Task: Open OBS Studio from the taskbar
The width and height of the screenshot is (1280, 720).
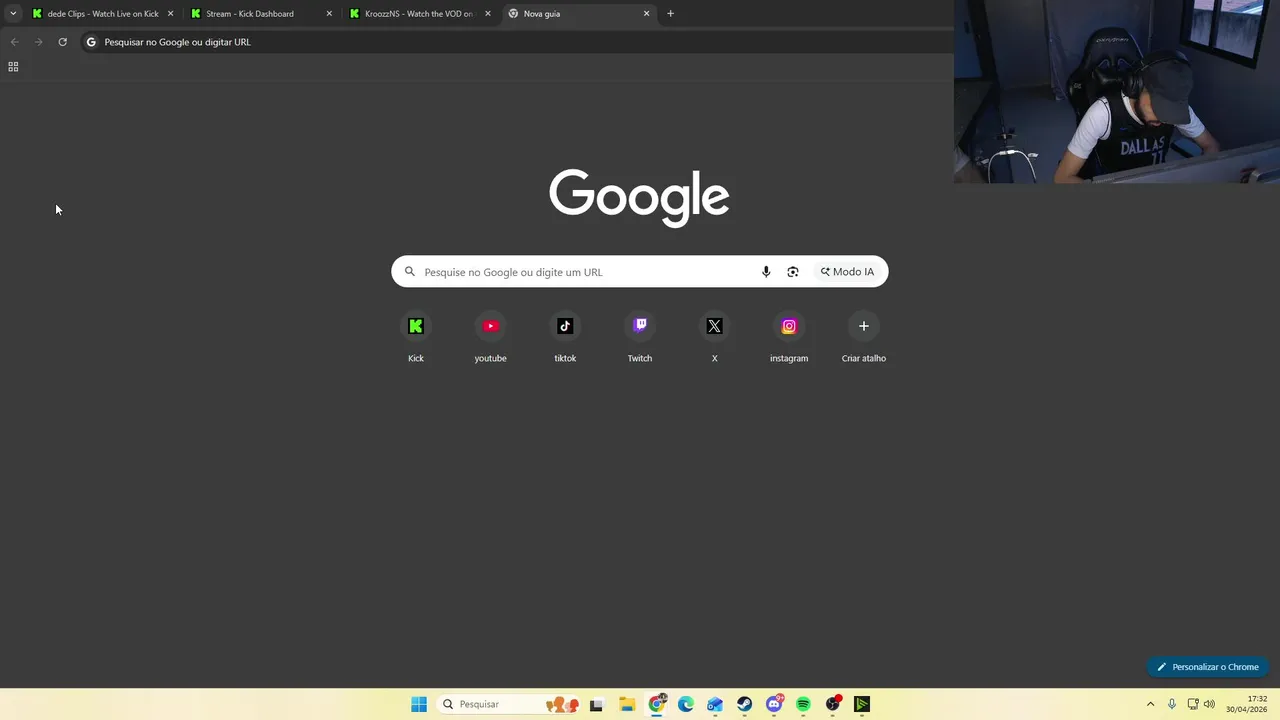Action: pyautogui.click(x=833, y=704)
